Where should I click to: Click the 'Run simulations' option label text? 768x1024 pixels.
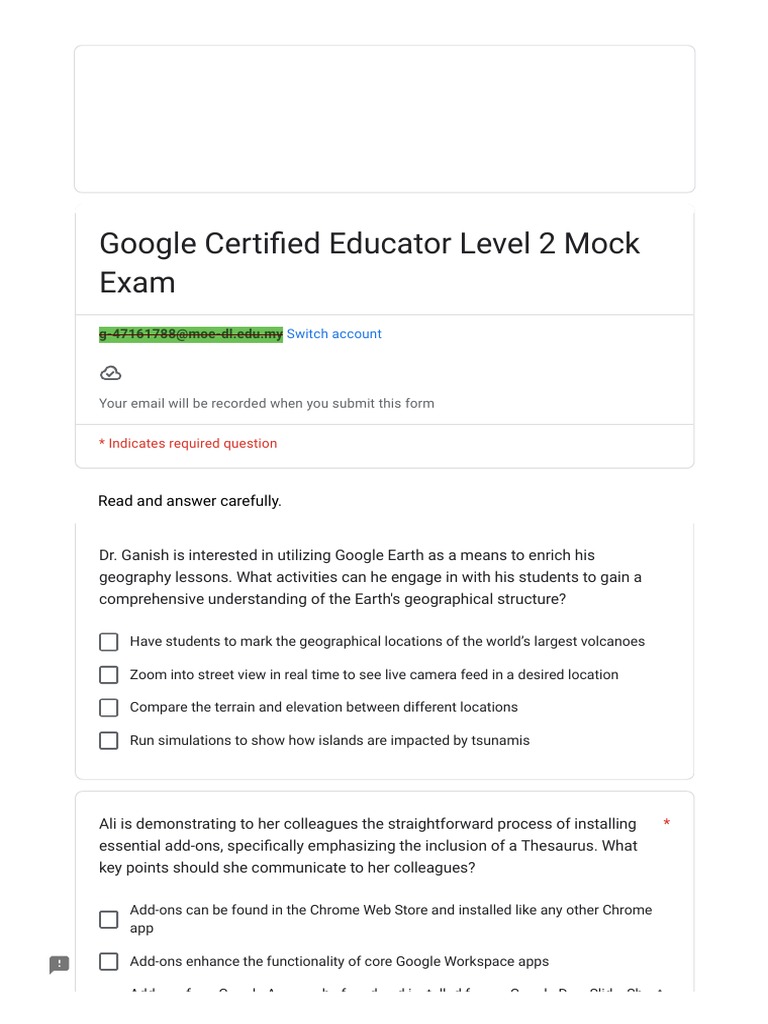point(330,741)
